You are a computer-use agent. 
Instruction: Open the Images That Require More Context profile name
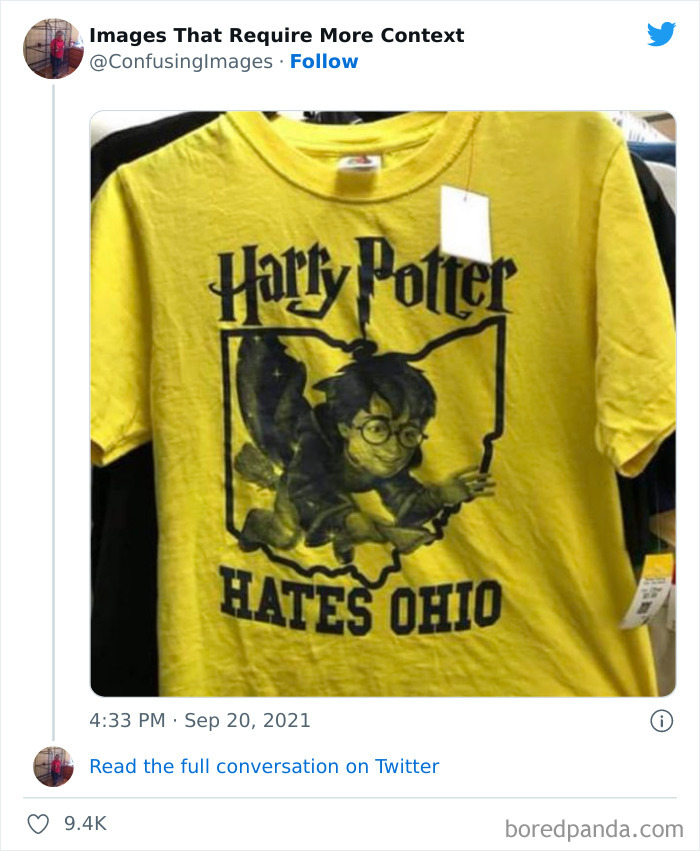click(x=277, y=35)
